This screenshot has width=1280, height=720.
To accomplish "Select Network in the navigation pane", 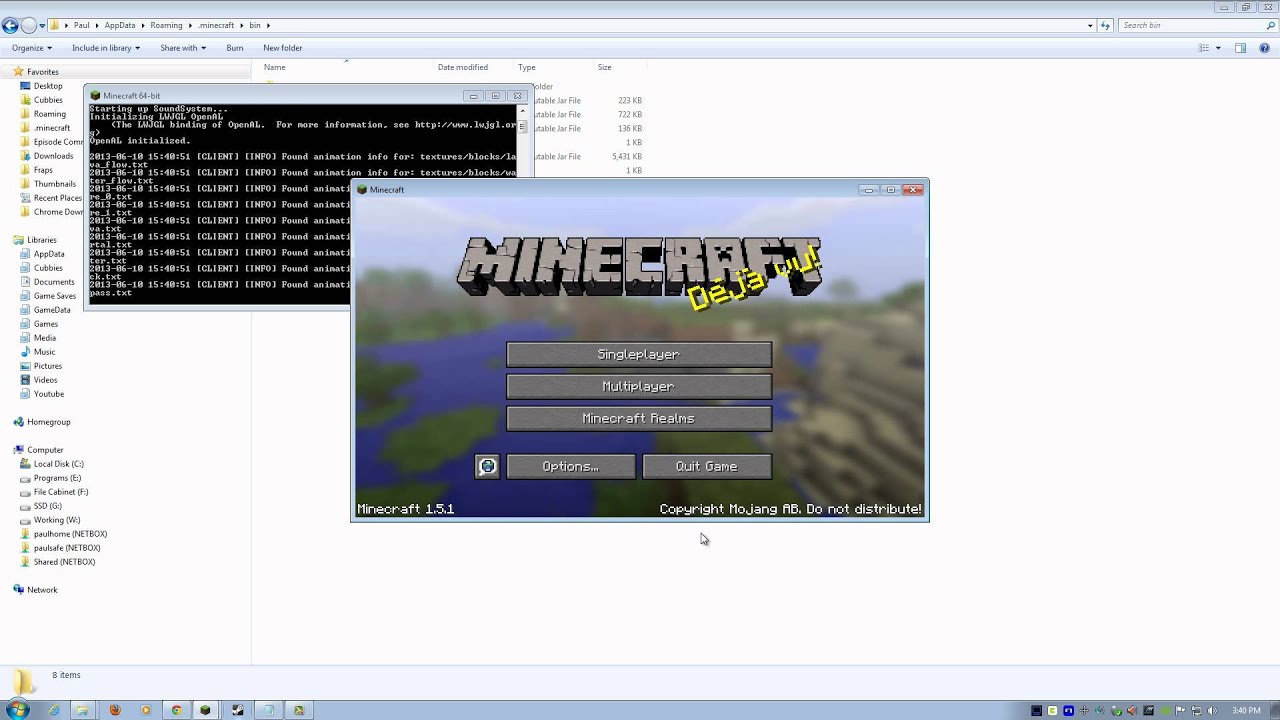I will coord(42,590).
